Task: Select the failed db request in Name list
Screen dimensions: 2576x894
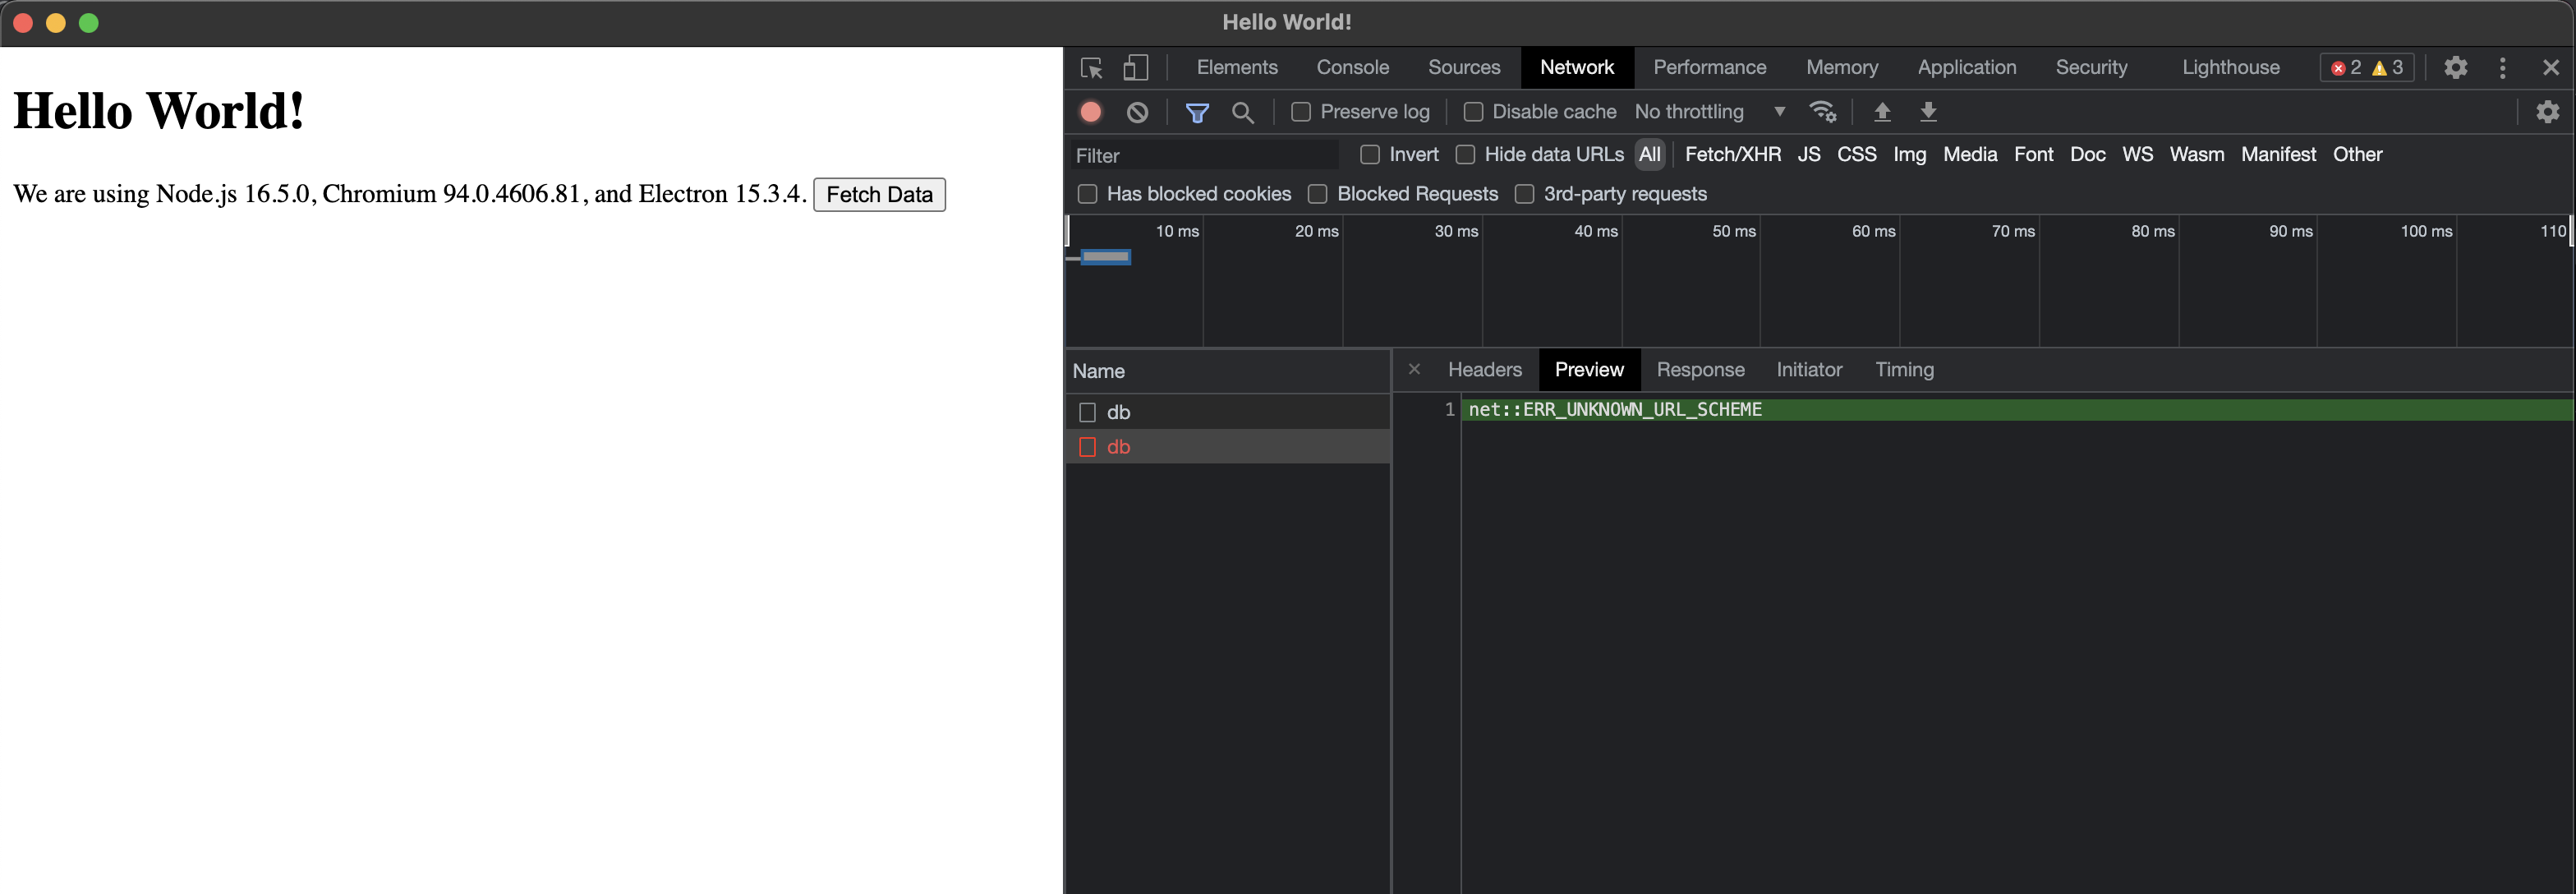Action: tap(1118, 447)
